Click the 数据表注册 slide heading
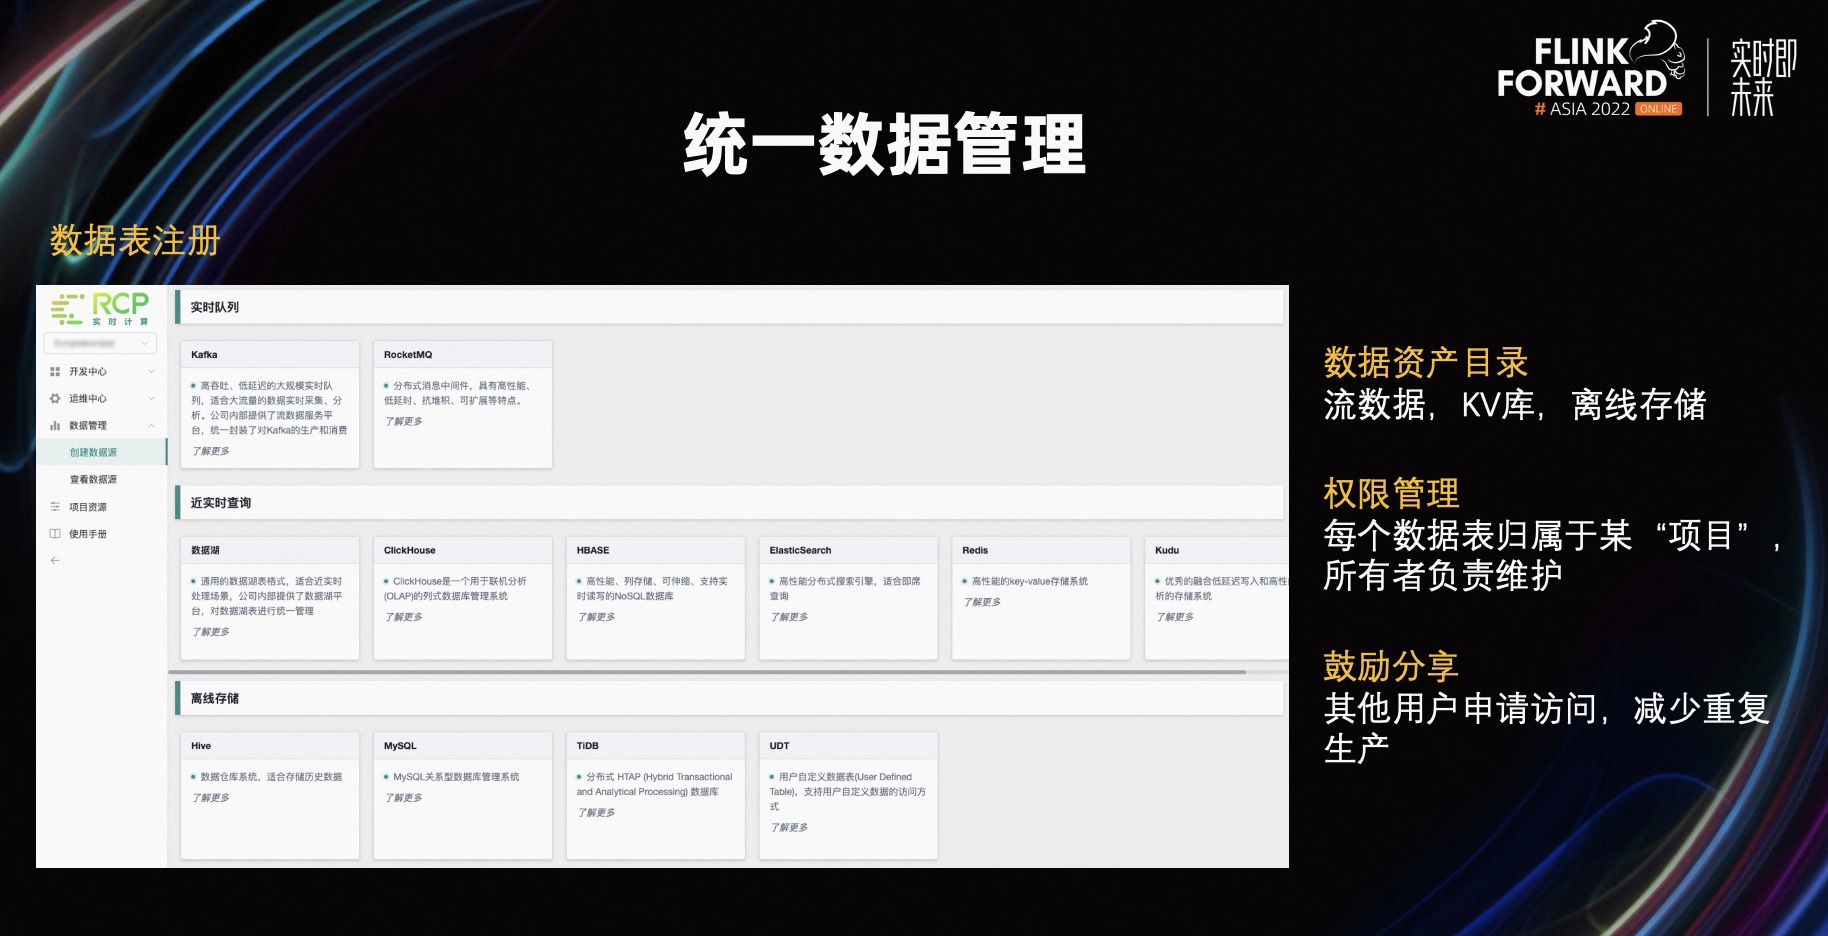 pos(135,241)
